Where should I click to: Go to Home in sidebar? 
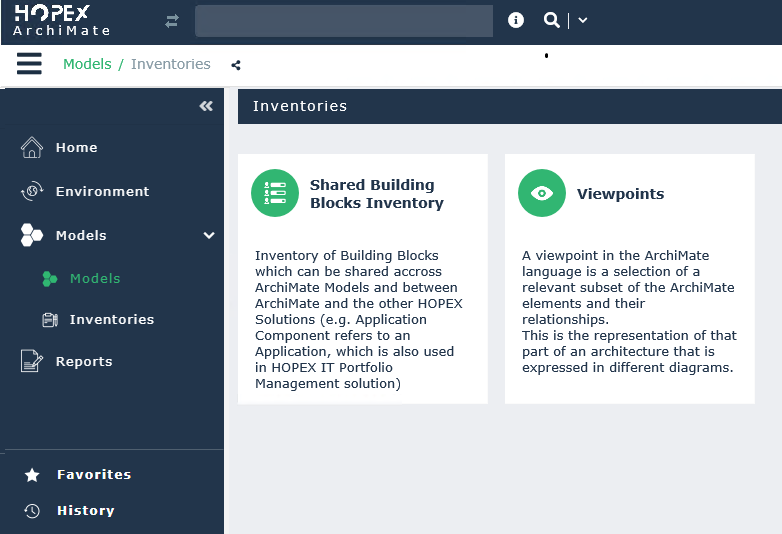[x=76, y=147]
